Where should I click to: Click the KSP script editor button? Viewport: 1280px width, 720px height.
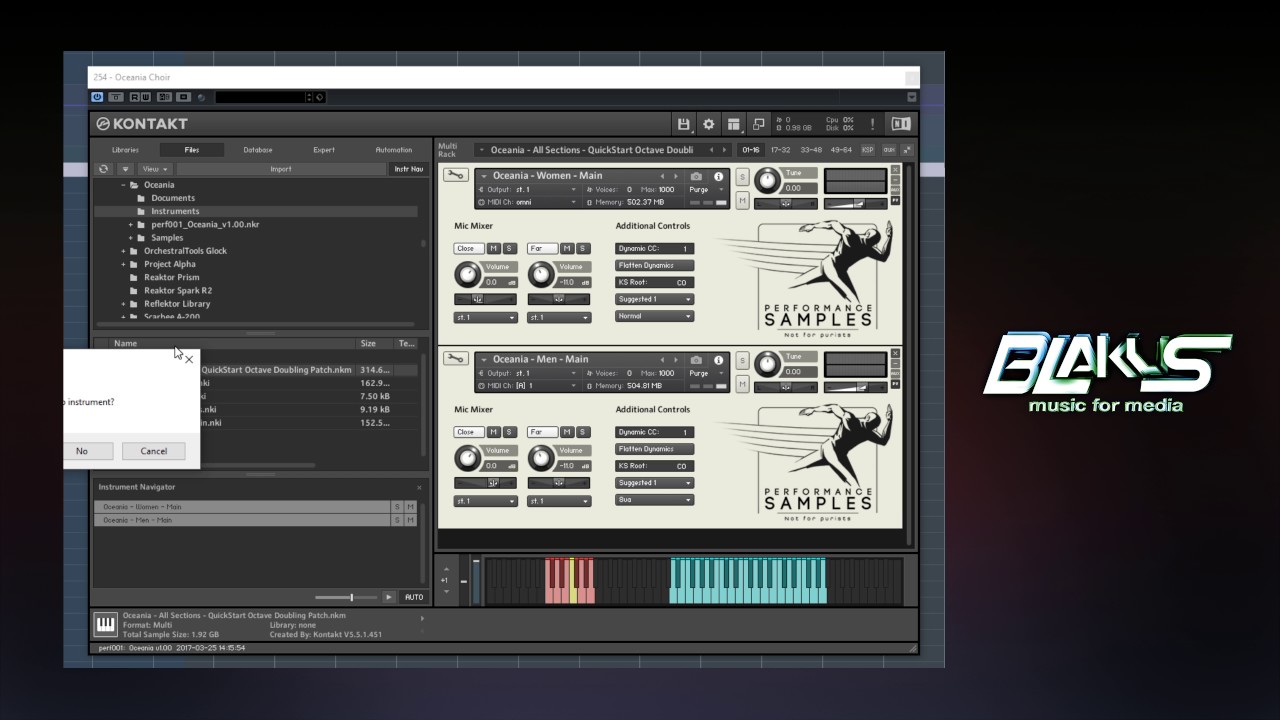click(867, 150)
